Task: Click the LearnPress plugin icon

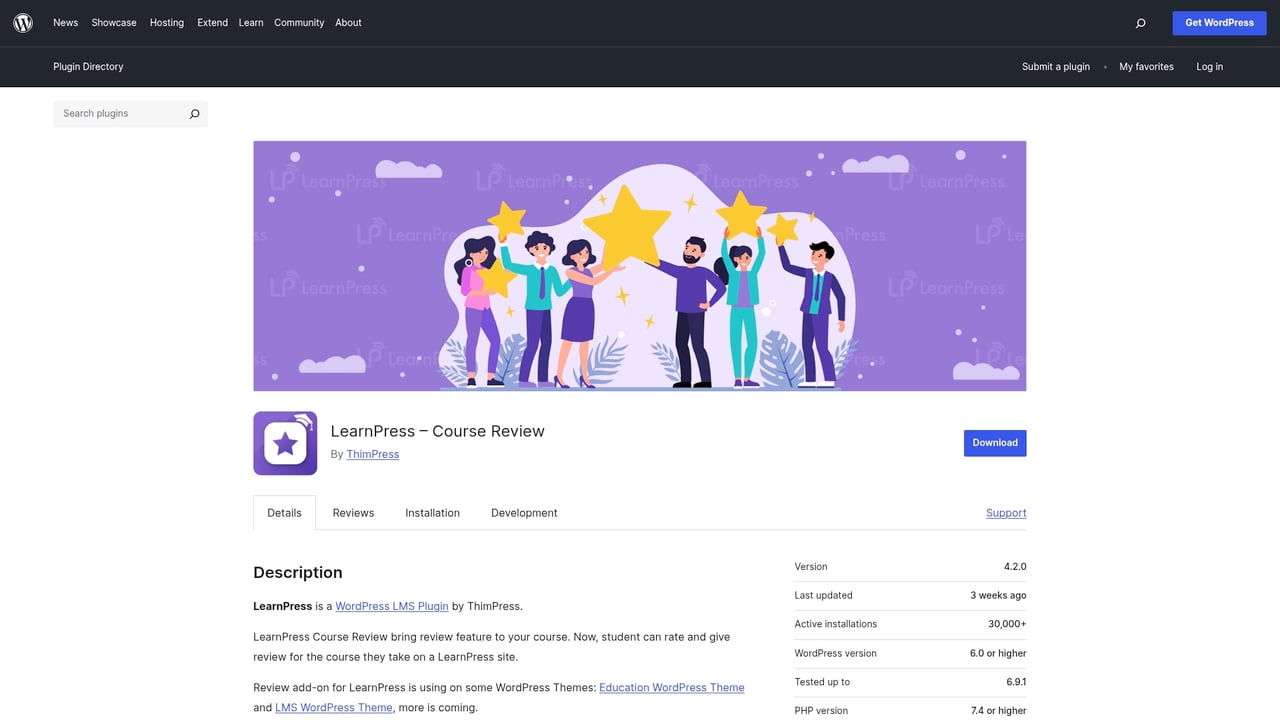Action: click(x=285, y=443)
